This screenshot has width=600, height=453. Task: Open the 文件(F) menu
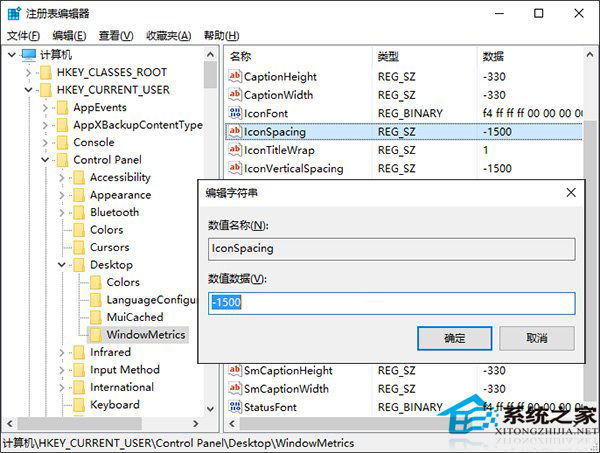point(23,36)
